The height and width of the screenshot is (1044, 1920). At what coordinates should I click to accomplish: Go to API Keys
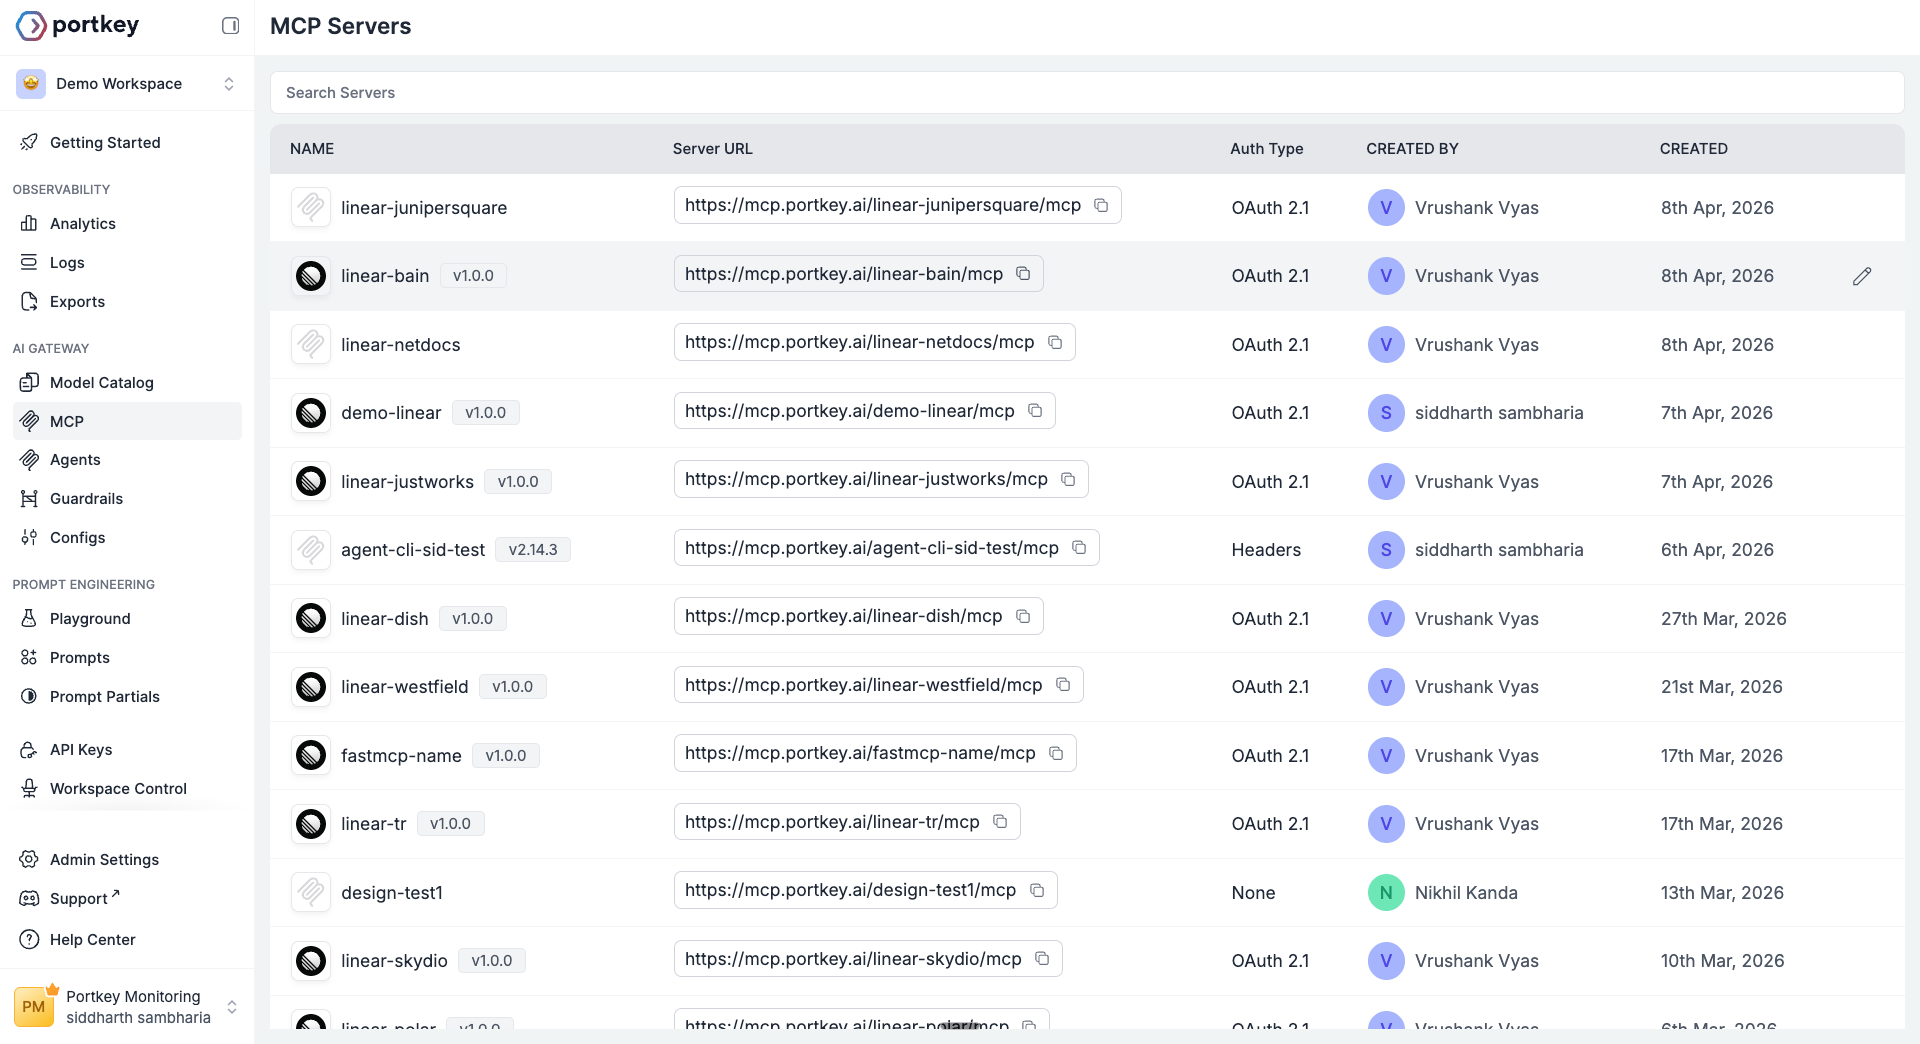click(x=127, y=750)
